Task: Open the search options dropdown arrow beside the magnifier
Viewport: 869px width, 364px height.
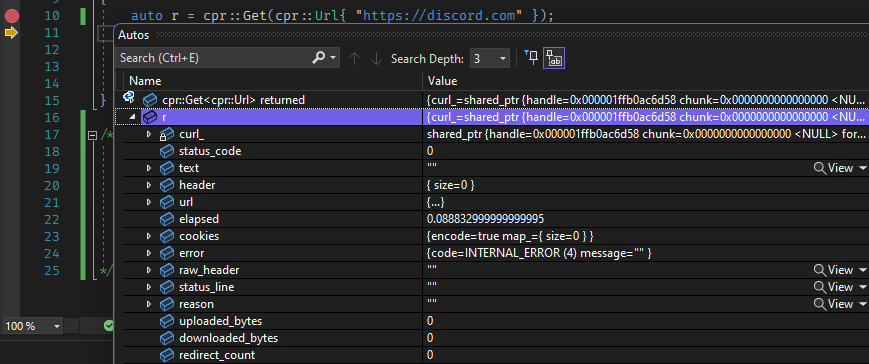Action: point(333,58)
